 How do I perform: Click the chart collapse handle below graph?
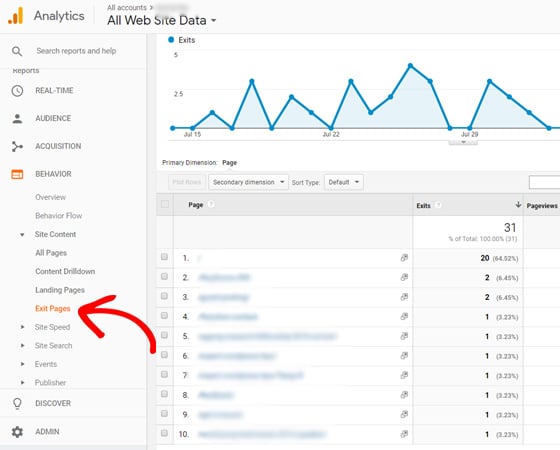tap(463, 142)
